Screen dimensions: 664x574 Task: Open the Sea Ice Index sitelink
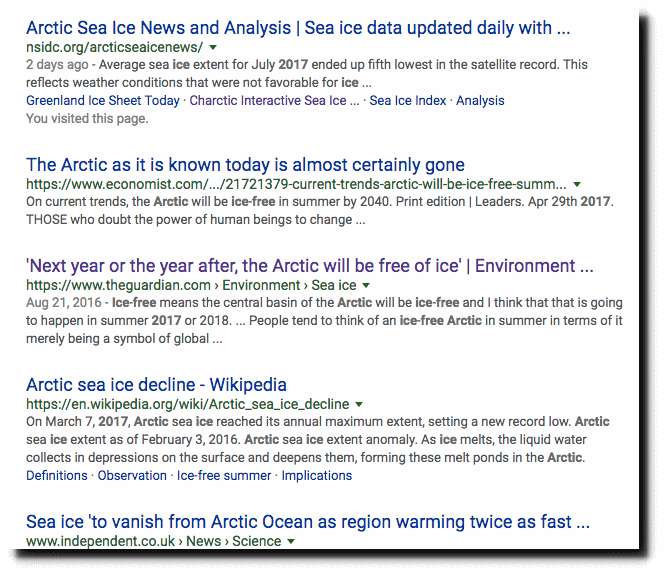(408, 100)
